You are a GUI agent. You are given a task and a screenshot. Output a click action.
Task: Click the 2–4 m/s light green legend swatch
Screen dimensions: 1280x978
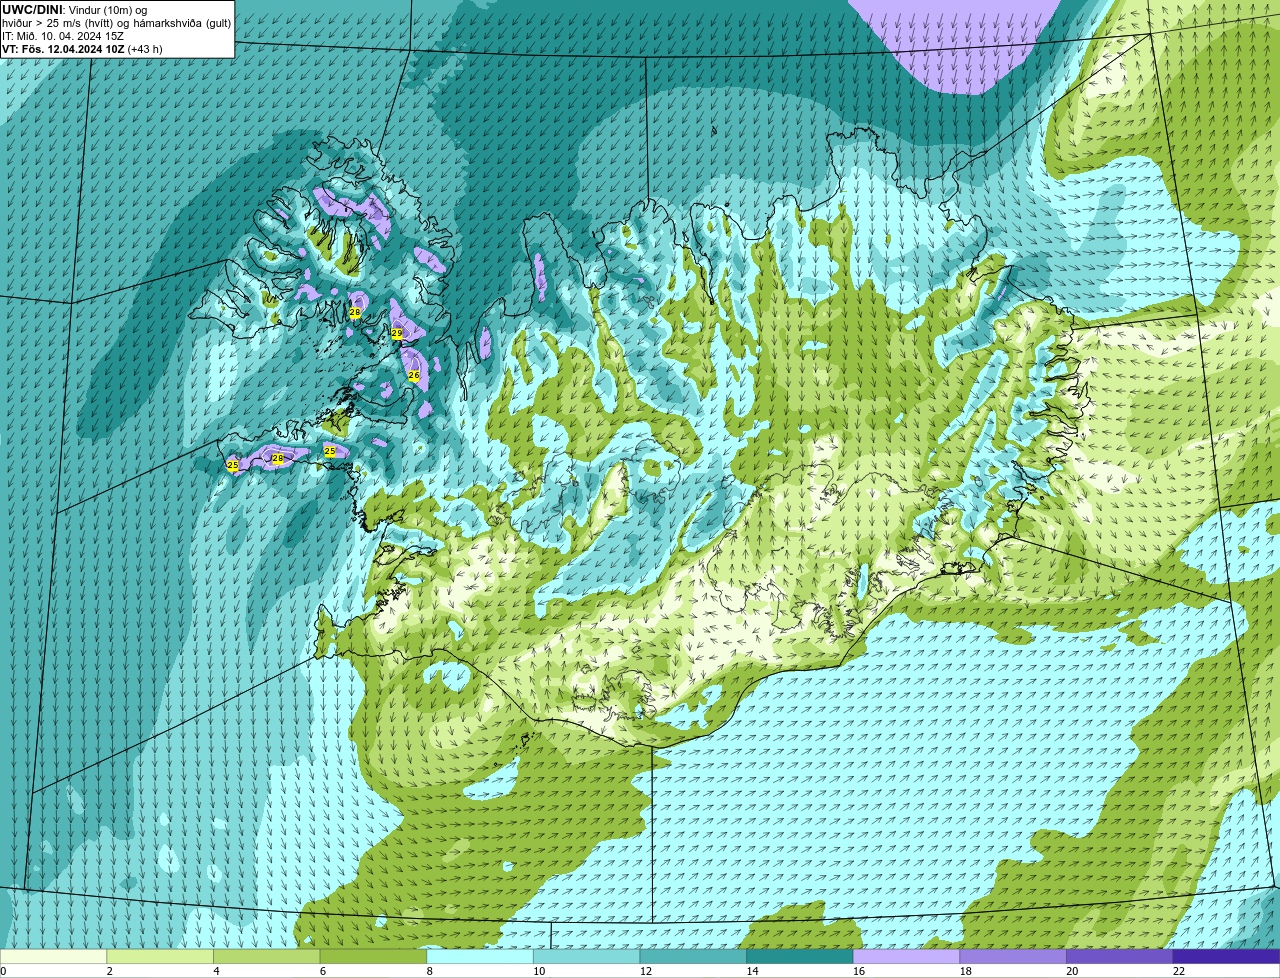coord(160,956)
